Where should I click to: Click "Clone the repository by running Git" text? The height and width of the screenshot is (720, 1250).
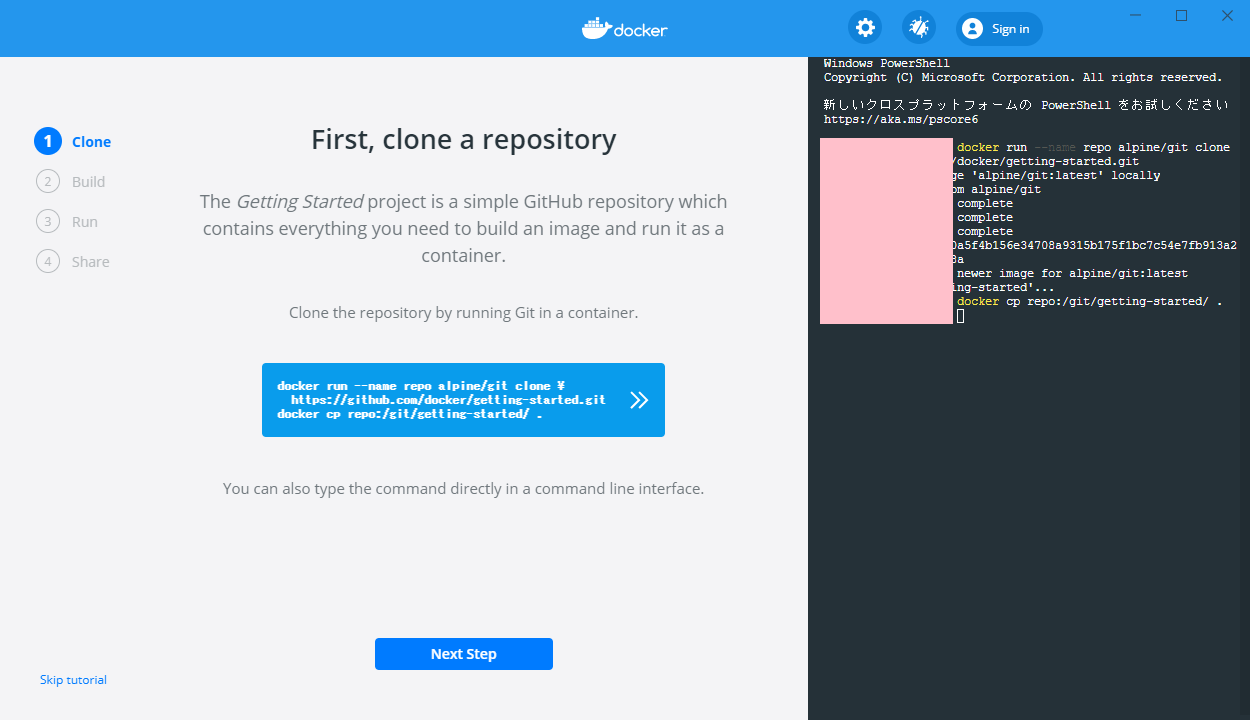tap(464, 313)
